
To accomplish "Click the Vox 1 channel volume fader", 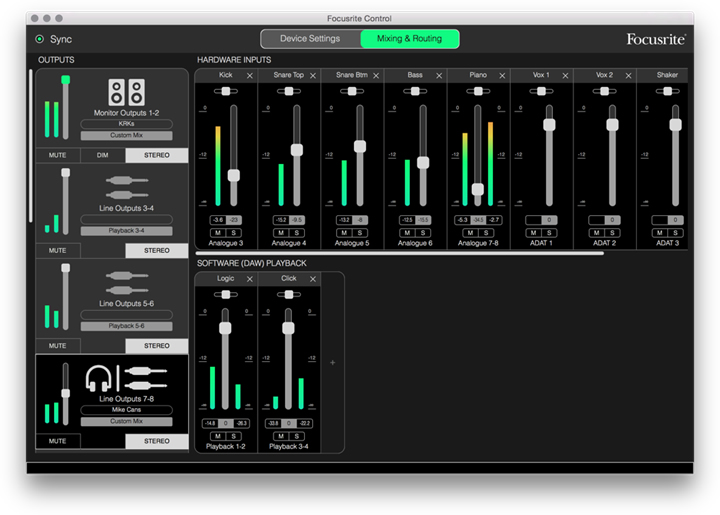I will (549, 125).
